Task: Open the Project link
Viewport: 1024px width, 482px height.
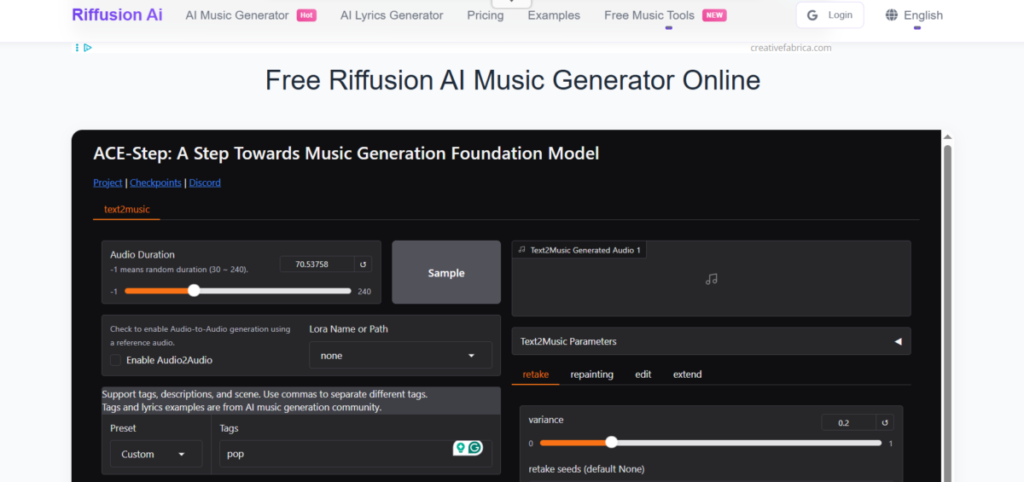Action: pos(108,183)
